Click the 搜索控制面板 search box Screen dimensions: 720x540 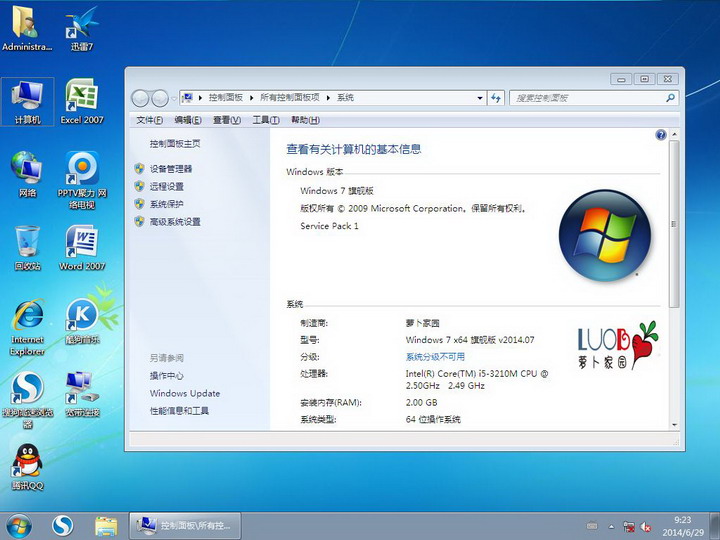coord(588,98)
